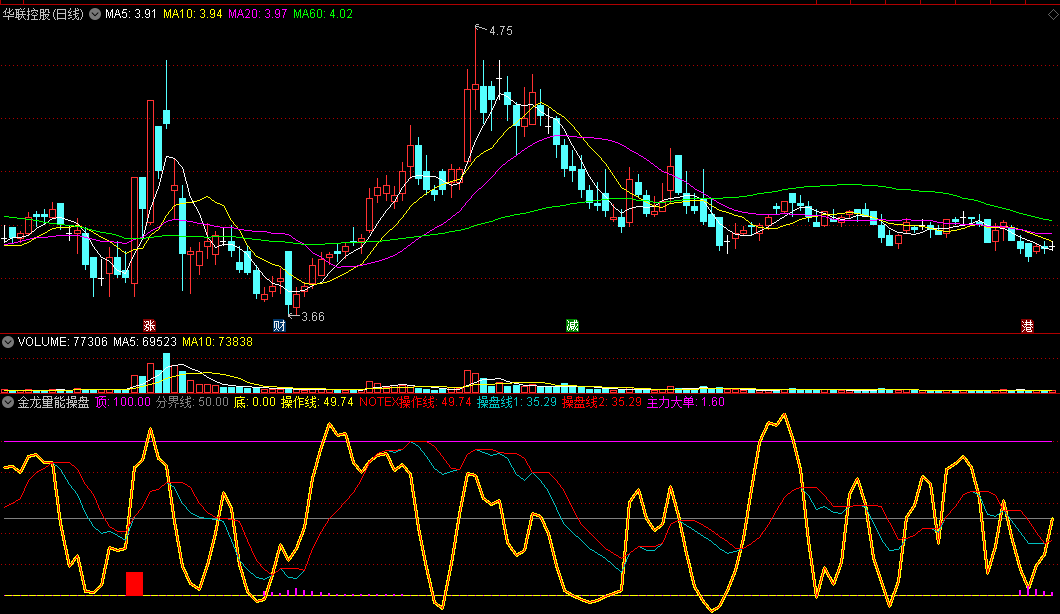Screen dimensions: 1060x614
Task: Click the 操盘线2: 35.29 label
Action: point(602,402)
